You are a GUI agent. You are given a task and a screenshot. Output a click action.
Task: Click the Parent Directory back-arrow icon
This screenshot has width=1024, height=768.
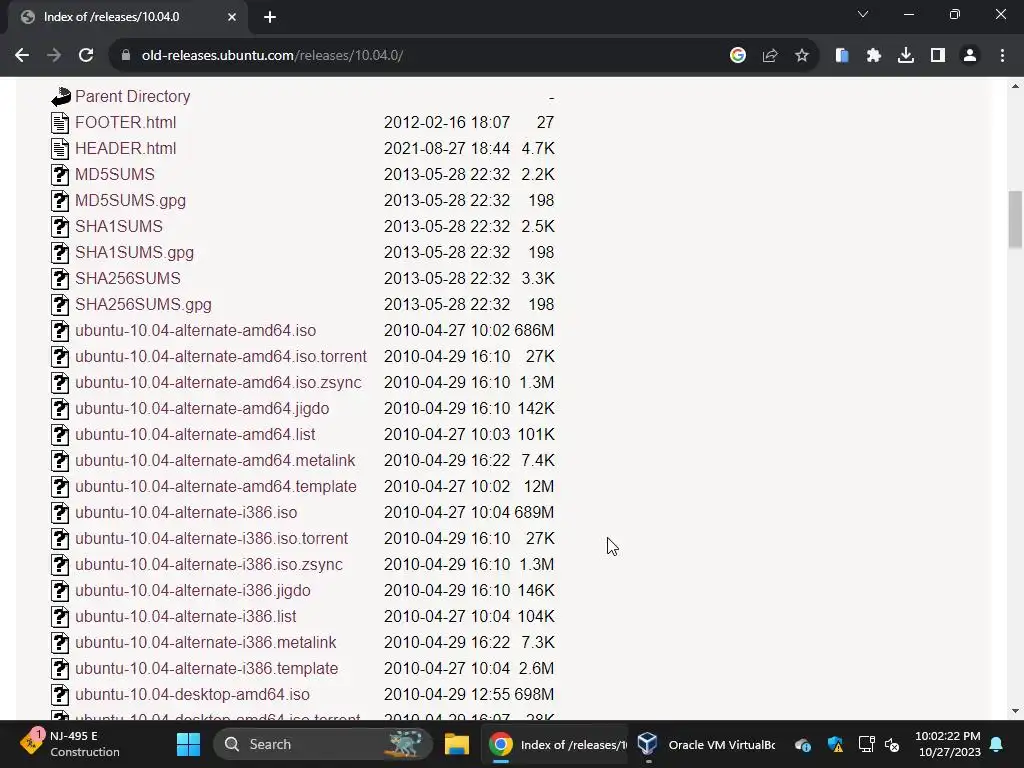[x=61, y=97]
